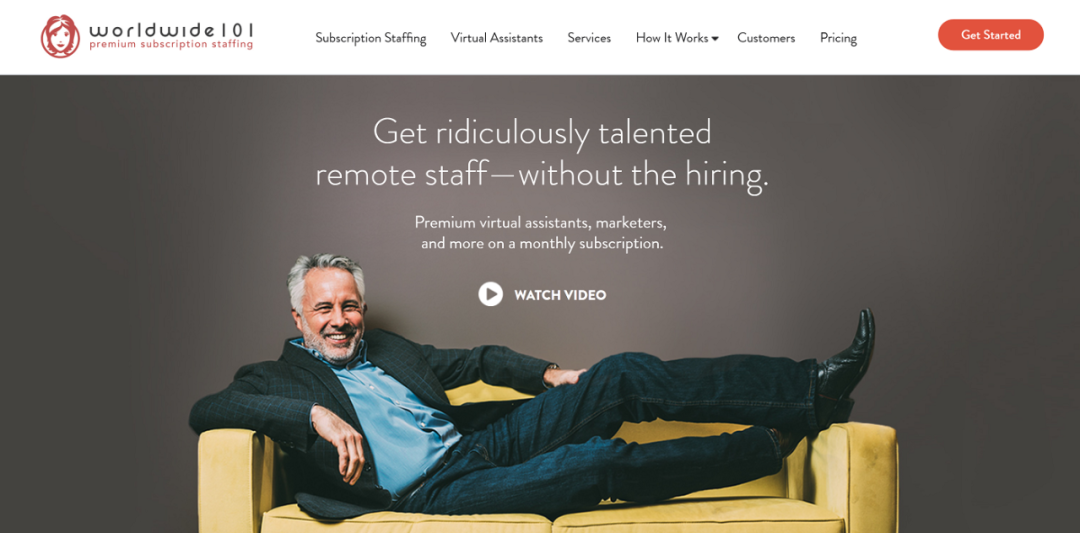Go to the Virtual Assistants page

point(497,38)
